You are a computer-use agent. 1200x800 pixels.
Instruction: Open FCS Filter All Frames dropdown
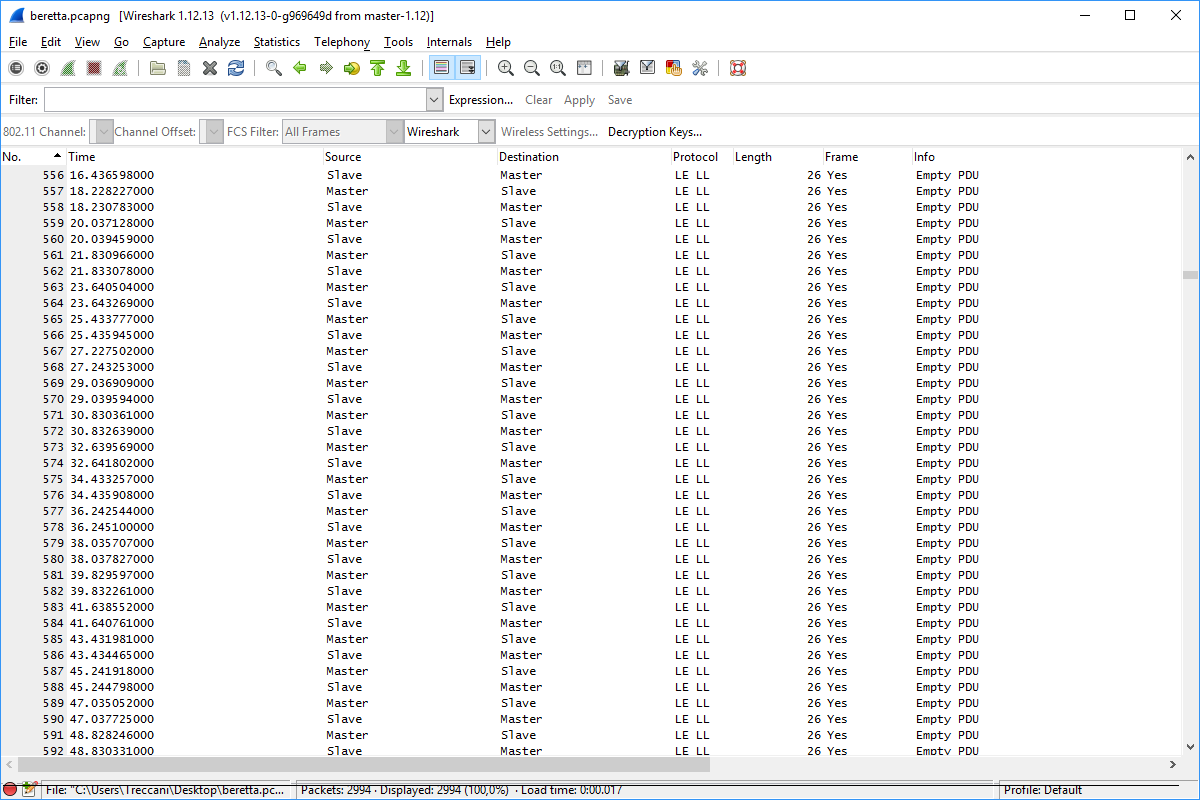pos(342,132)
